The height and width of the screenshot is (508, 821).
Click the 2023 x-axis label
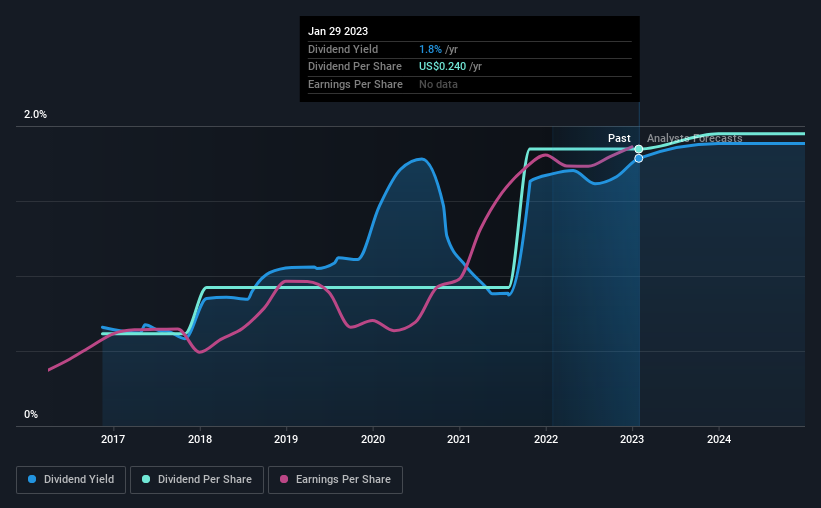(632, 439)
